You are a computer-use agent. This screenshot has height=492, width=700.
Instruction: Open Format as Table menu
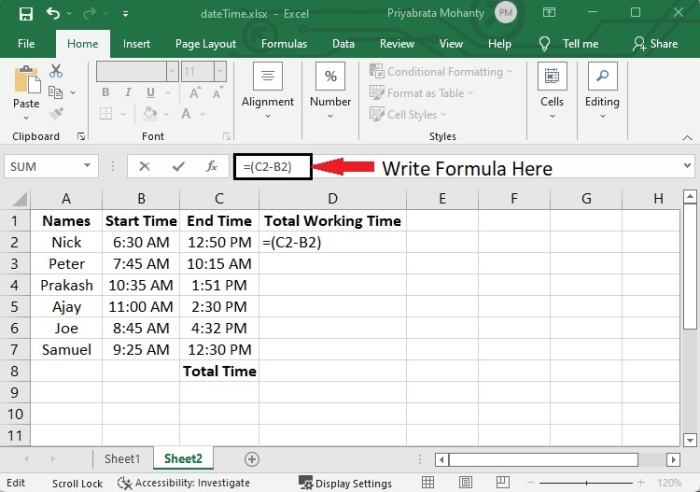[x=421, y=93]
